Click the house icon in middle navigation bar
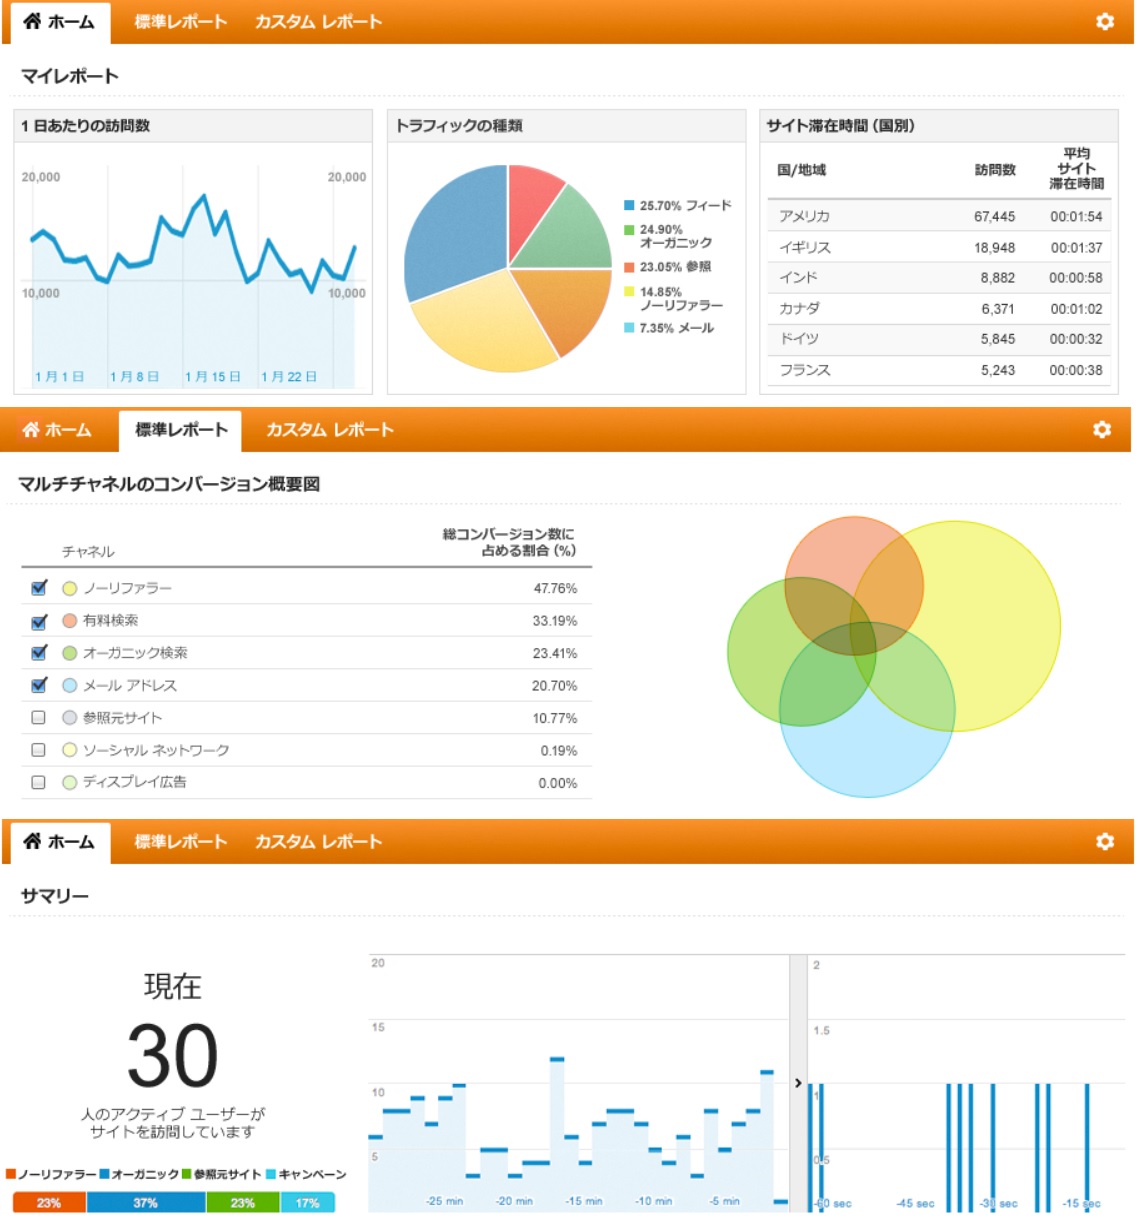1142x1216 pixels. (31, 429)
